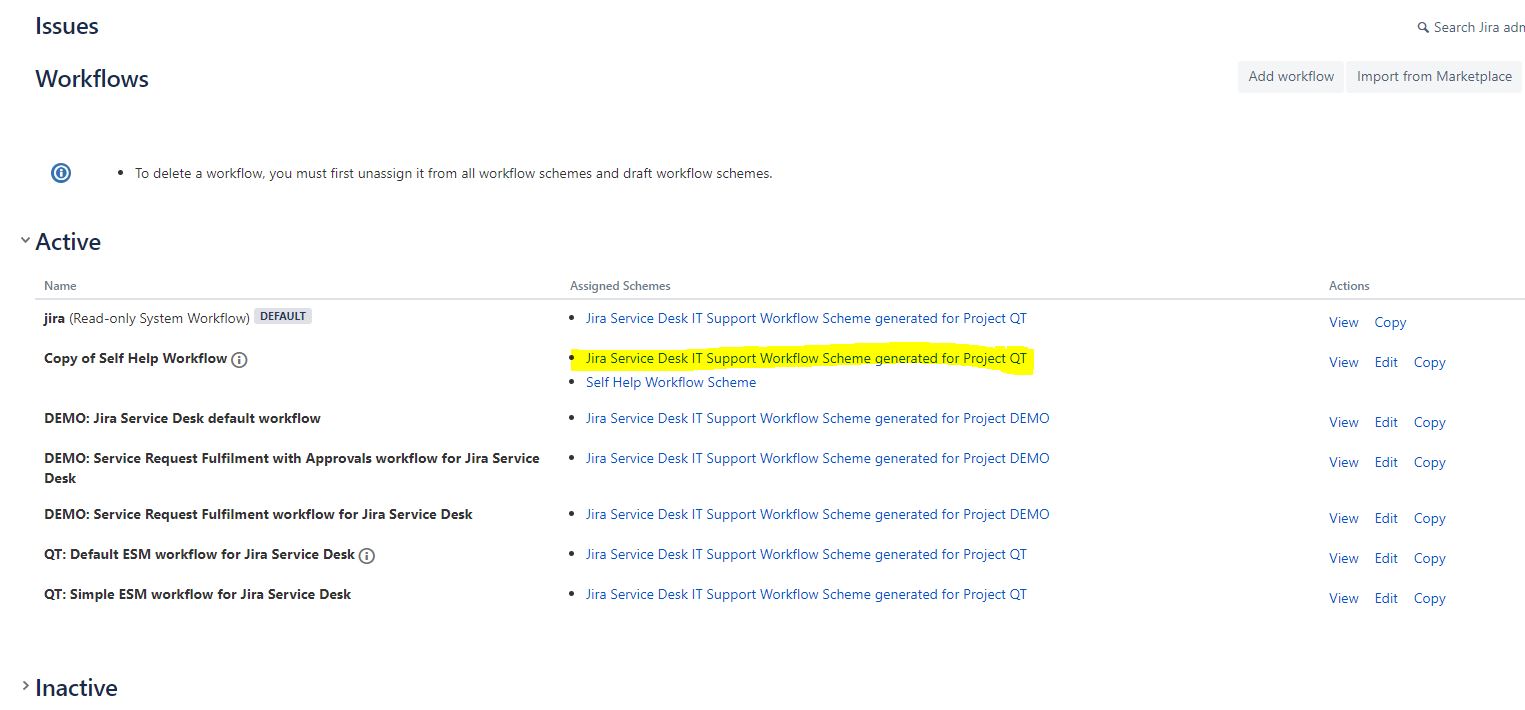Copy DEMO Fulfilment with Approvals workflow
This screenshot has width=1525, height=710.
(1430, 462)
